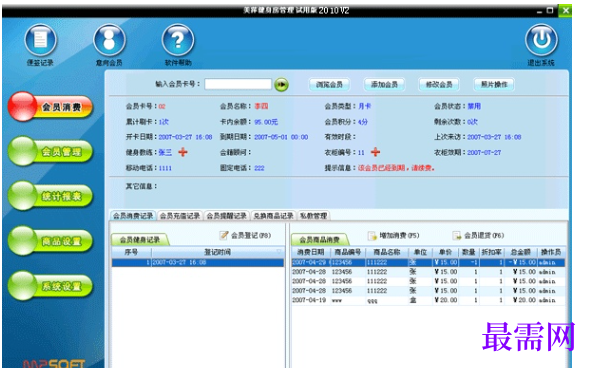Switch to the 兑换商品记录 tab
The image size is (594, 368).
(273, 216)
